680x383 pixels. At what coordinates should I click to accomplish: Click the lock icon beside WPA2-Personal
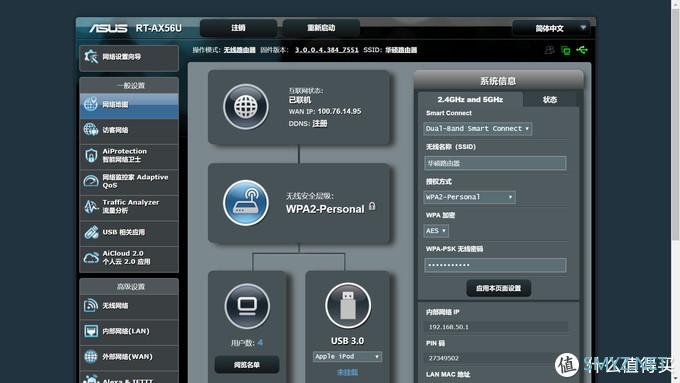pos(372,206)
